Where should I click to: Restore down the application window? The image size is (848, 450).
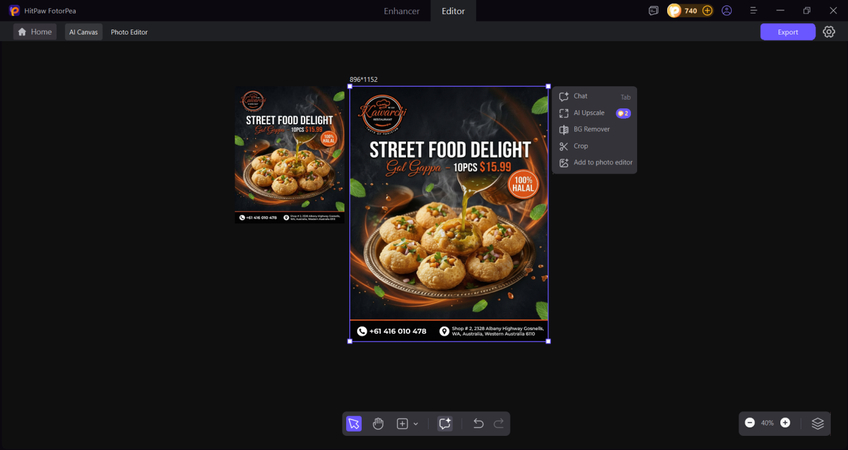pyautogui.click(x=806, y=10)
